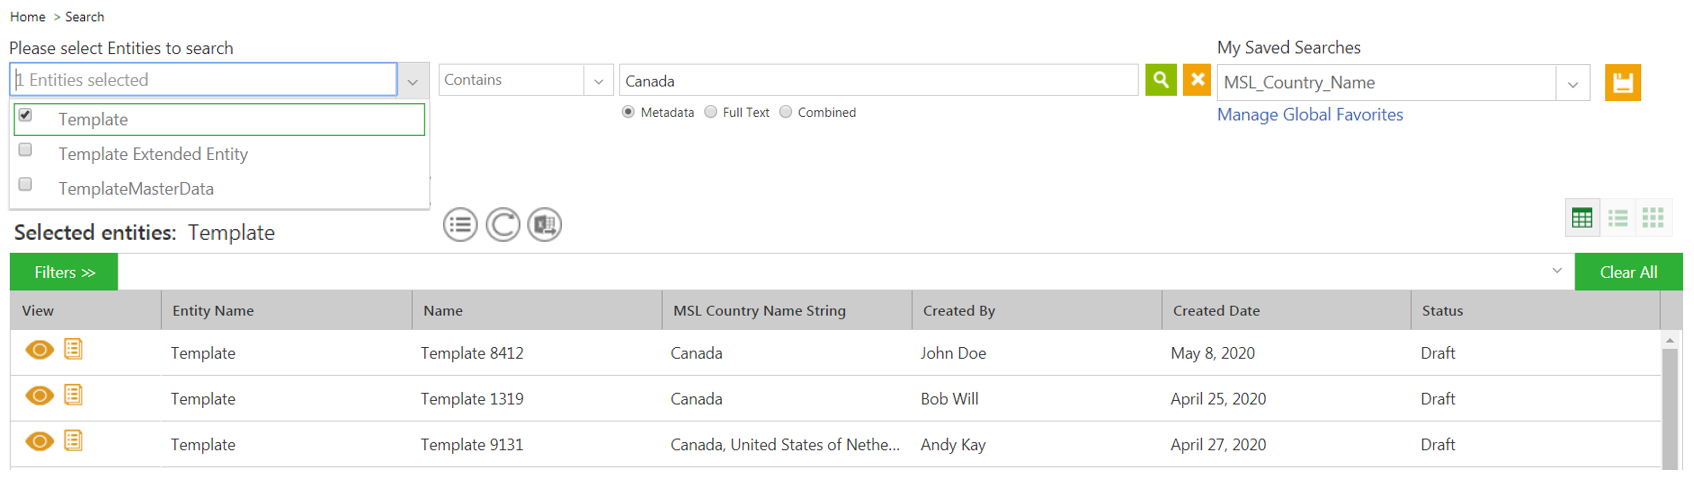Open the MSL_Country_Name saved searches dropdown
The height and width of the screenshot is (485, 1694).
1573,83
